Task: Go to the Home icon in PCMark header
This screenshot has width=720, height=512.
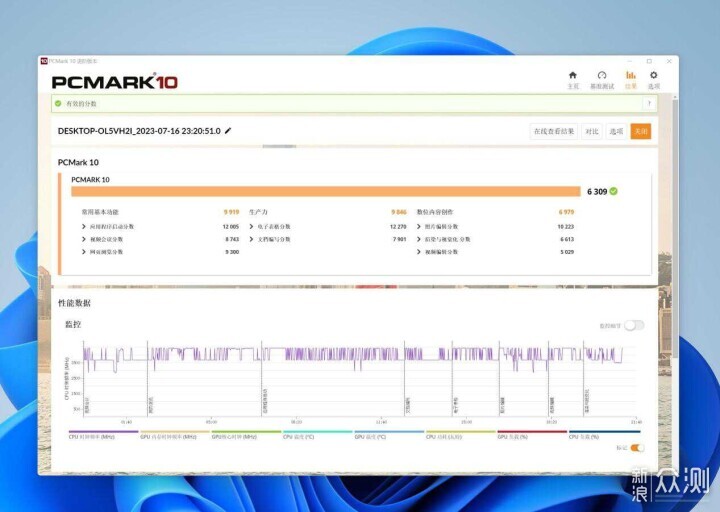Action: (x=573, y=75)
